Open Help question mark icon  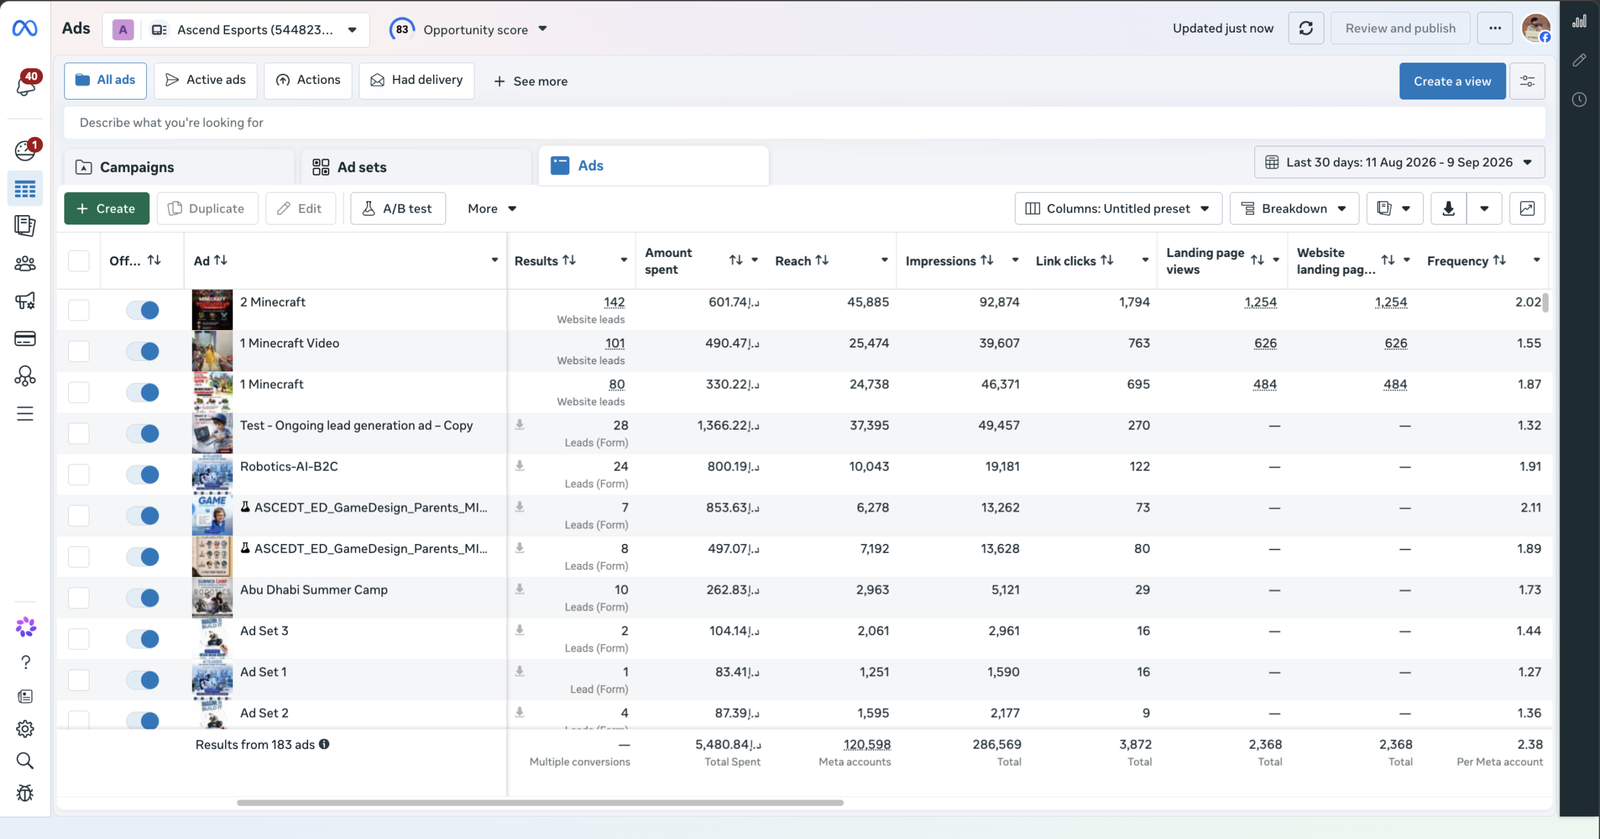click(x=25, y=662)
